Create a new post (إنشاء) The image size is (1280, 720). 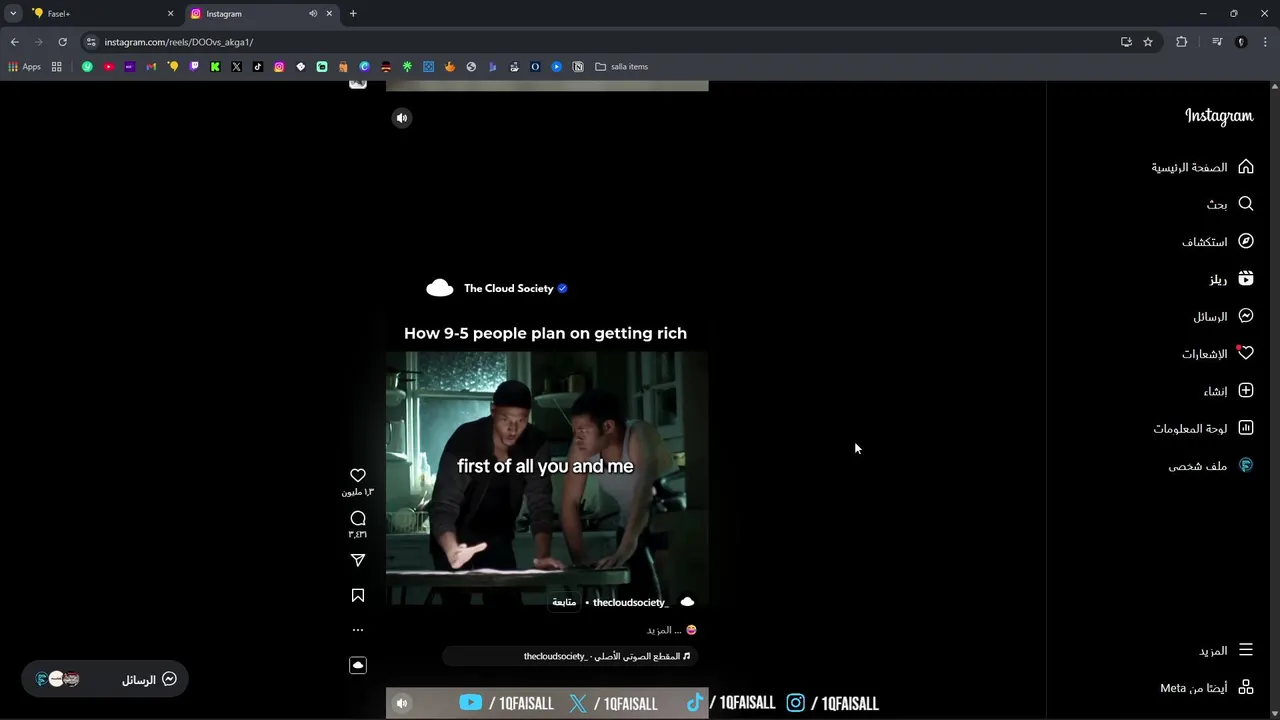1228,391
